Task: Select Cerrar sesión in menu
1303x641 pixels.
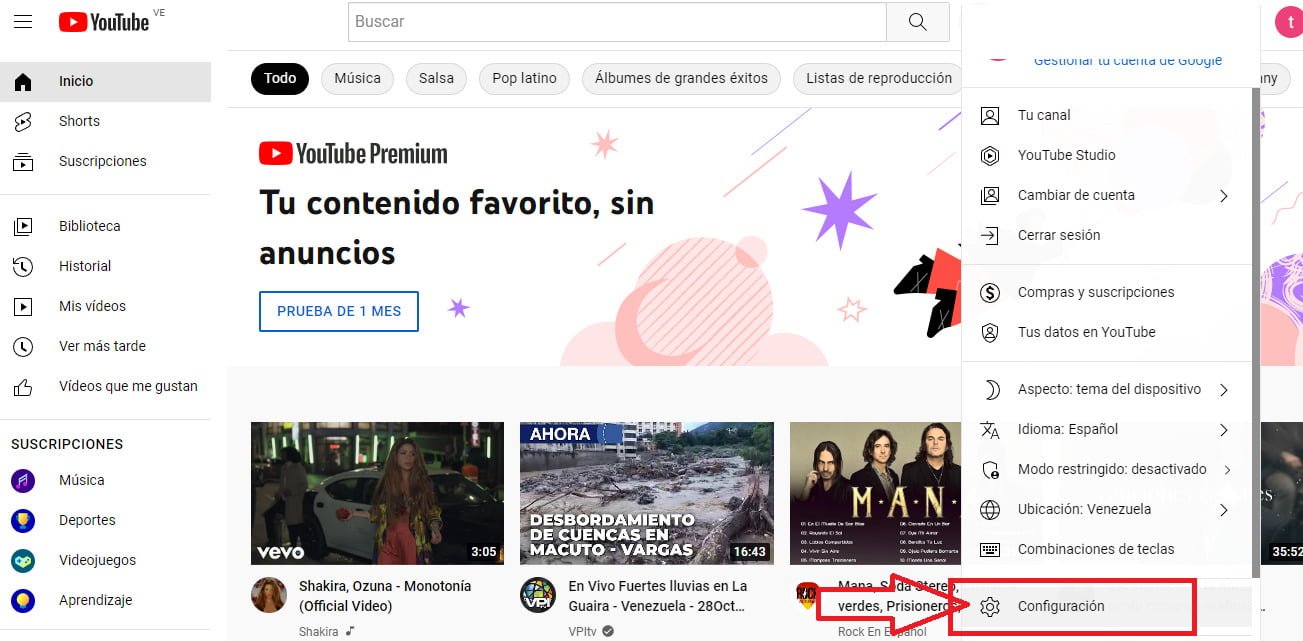Action: [x=1106, y=235]
